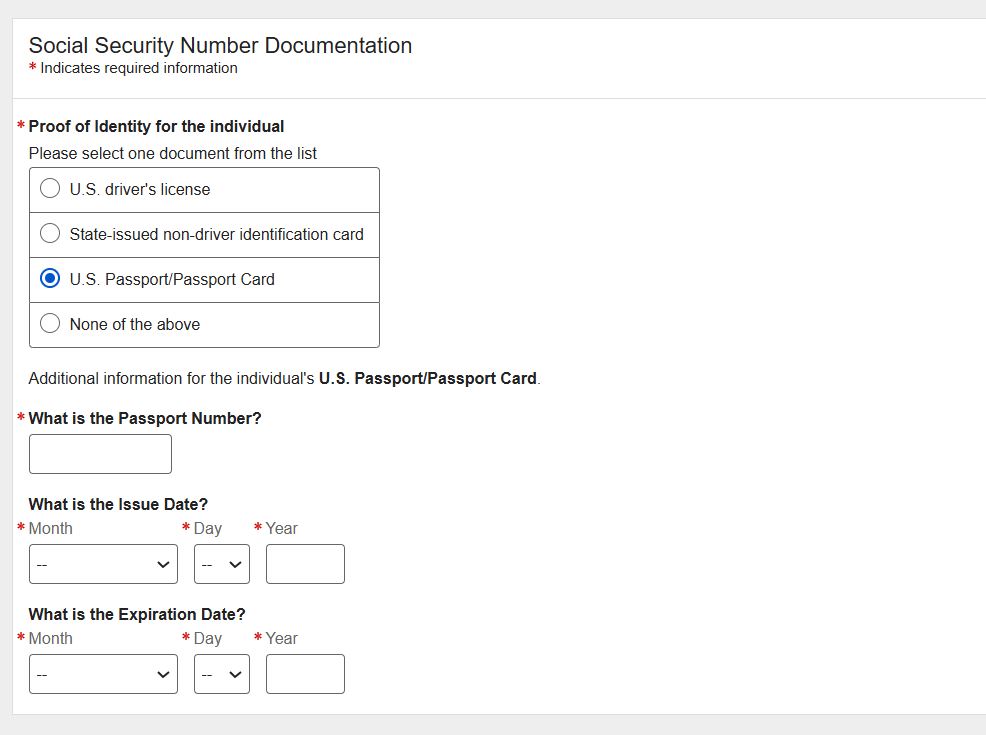Click the Social Security Number Documentation heading

click(220, 45)
